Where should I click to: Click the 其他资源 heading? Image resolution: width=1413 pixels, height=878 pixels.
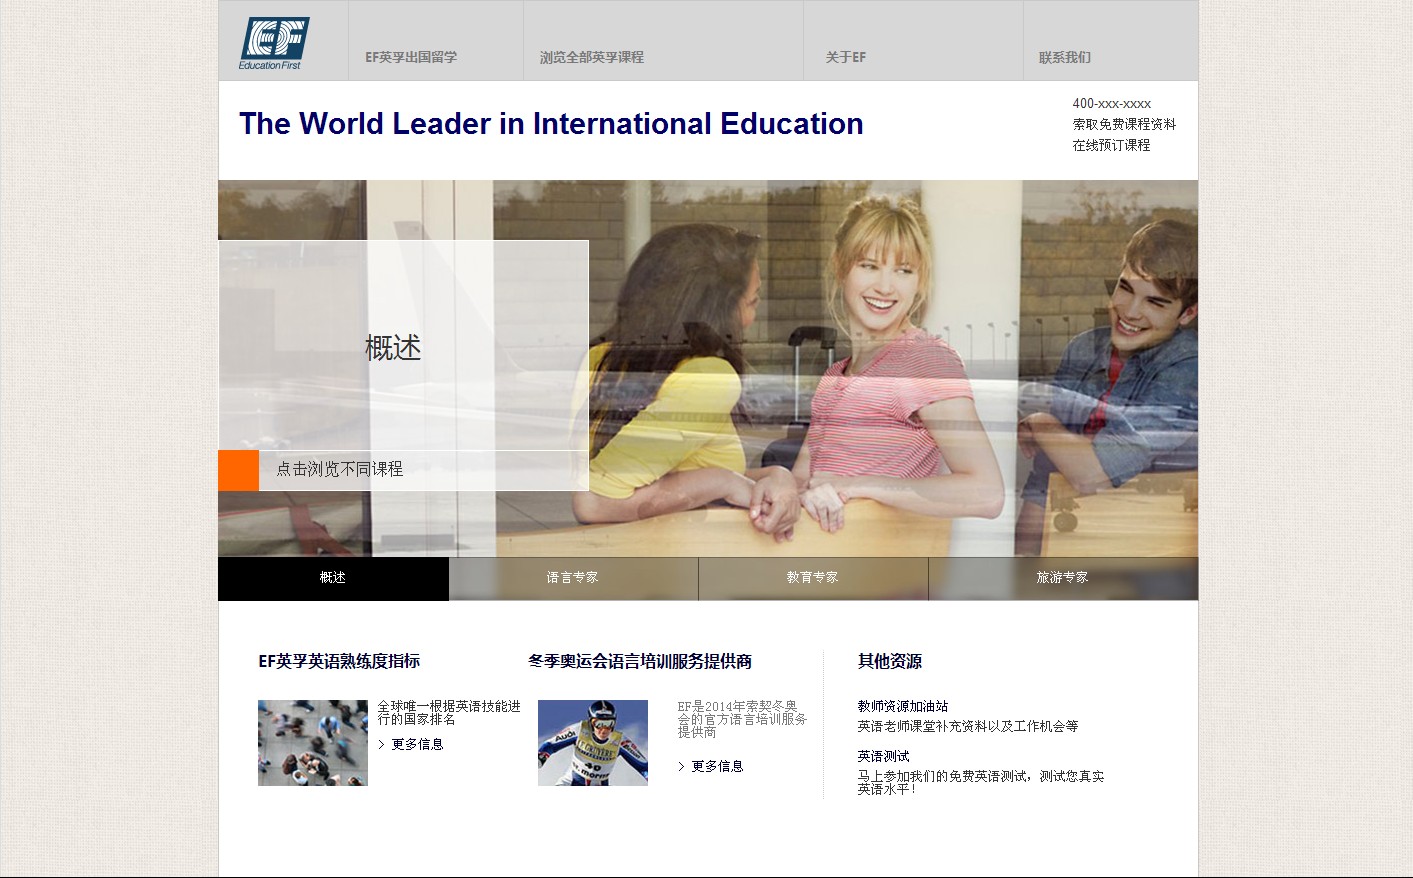pyautogui.click(x=890, y=661)
